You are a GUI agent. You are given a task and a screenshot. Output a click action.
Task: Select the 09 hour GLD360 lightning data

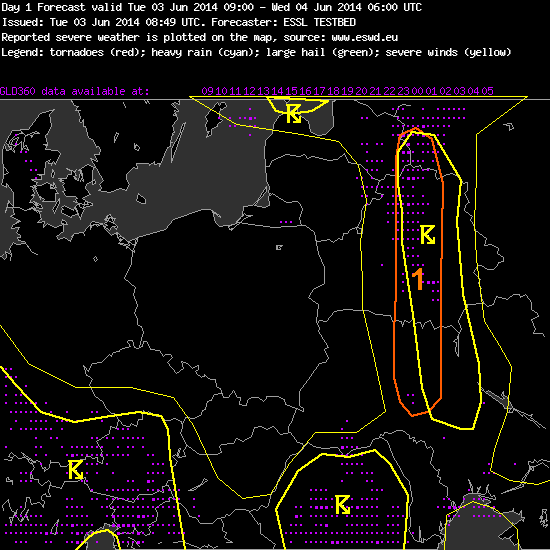(207, 91)
